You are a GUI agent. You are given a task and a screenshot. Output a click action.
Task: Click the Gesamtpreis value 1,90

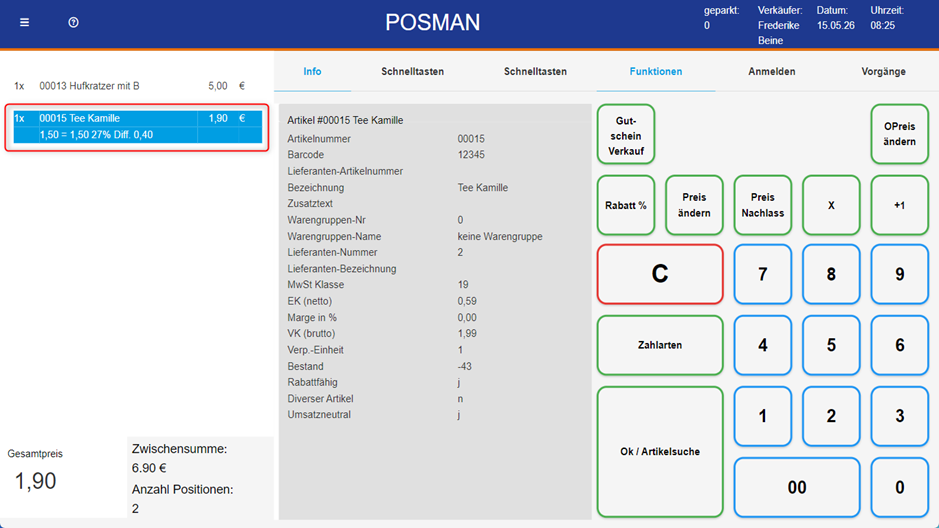click(35, 481)
